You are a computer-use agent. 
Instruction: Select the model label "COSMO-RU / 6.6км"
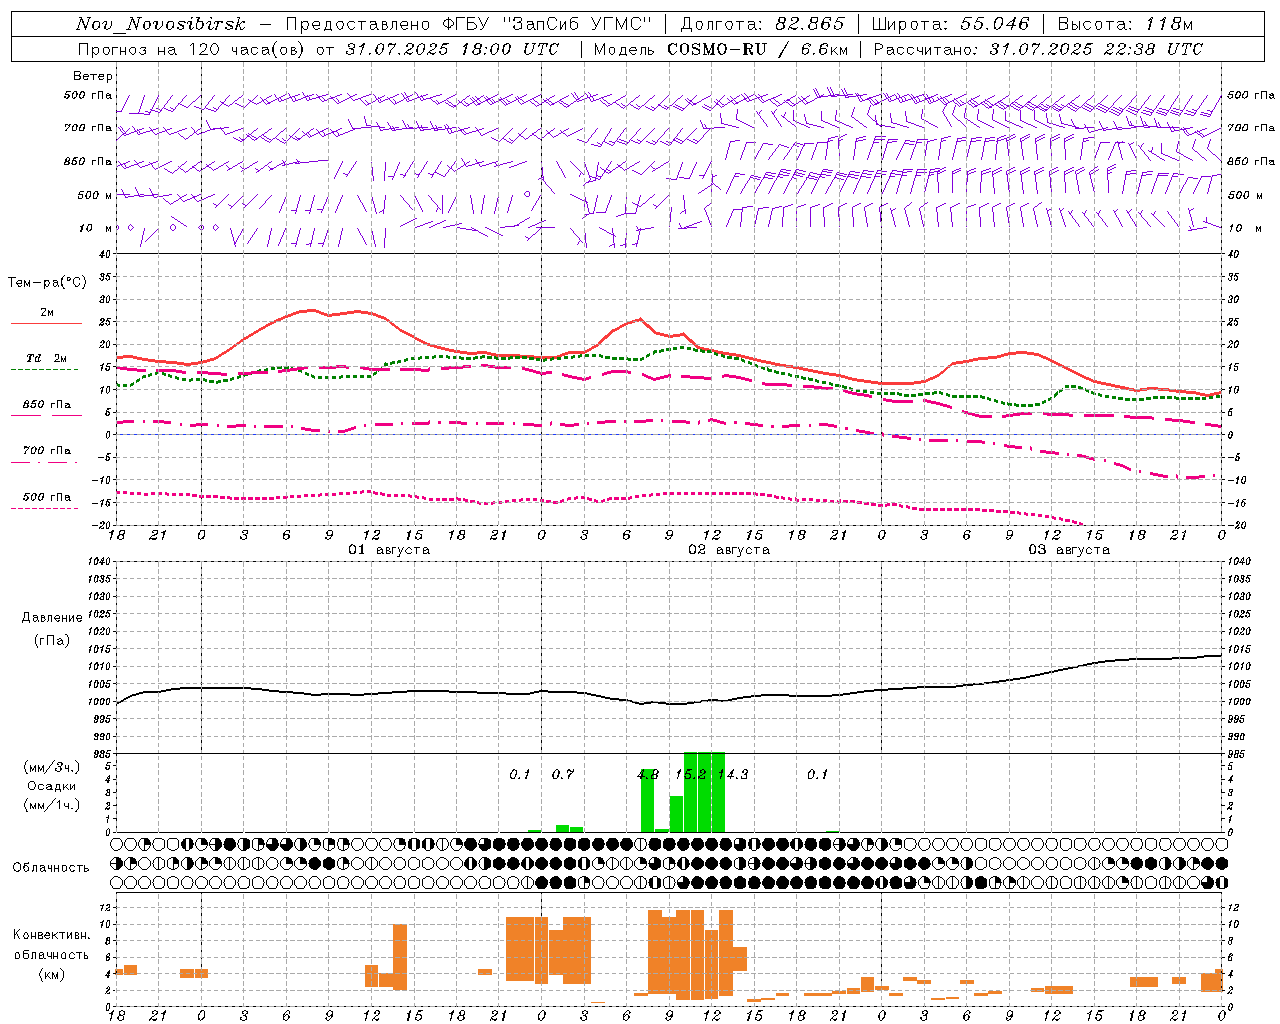(758, 49)
